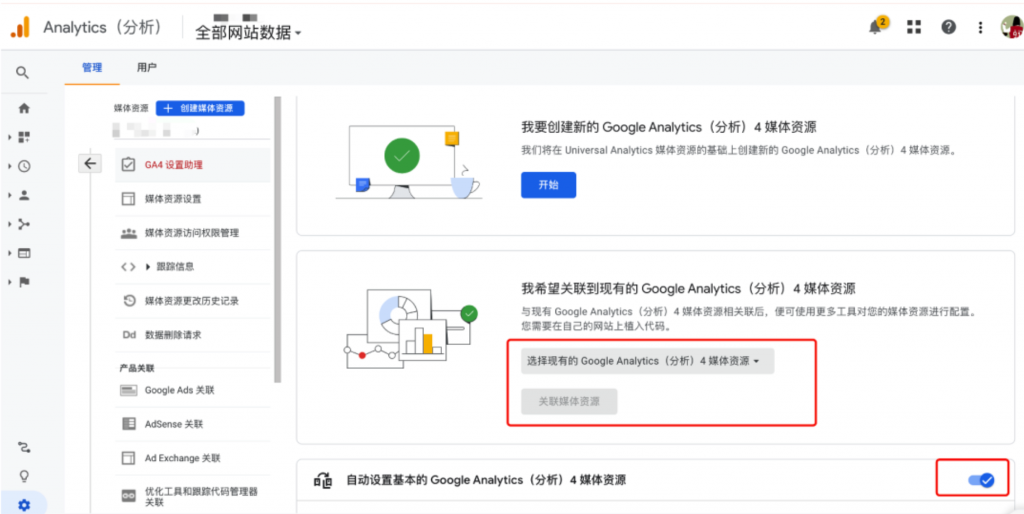The width and height of the screenshot is (1024, 514).
Task: Toggle automatic GA4 property setup switch
Action: click(x=980, y=481)
